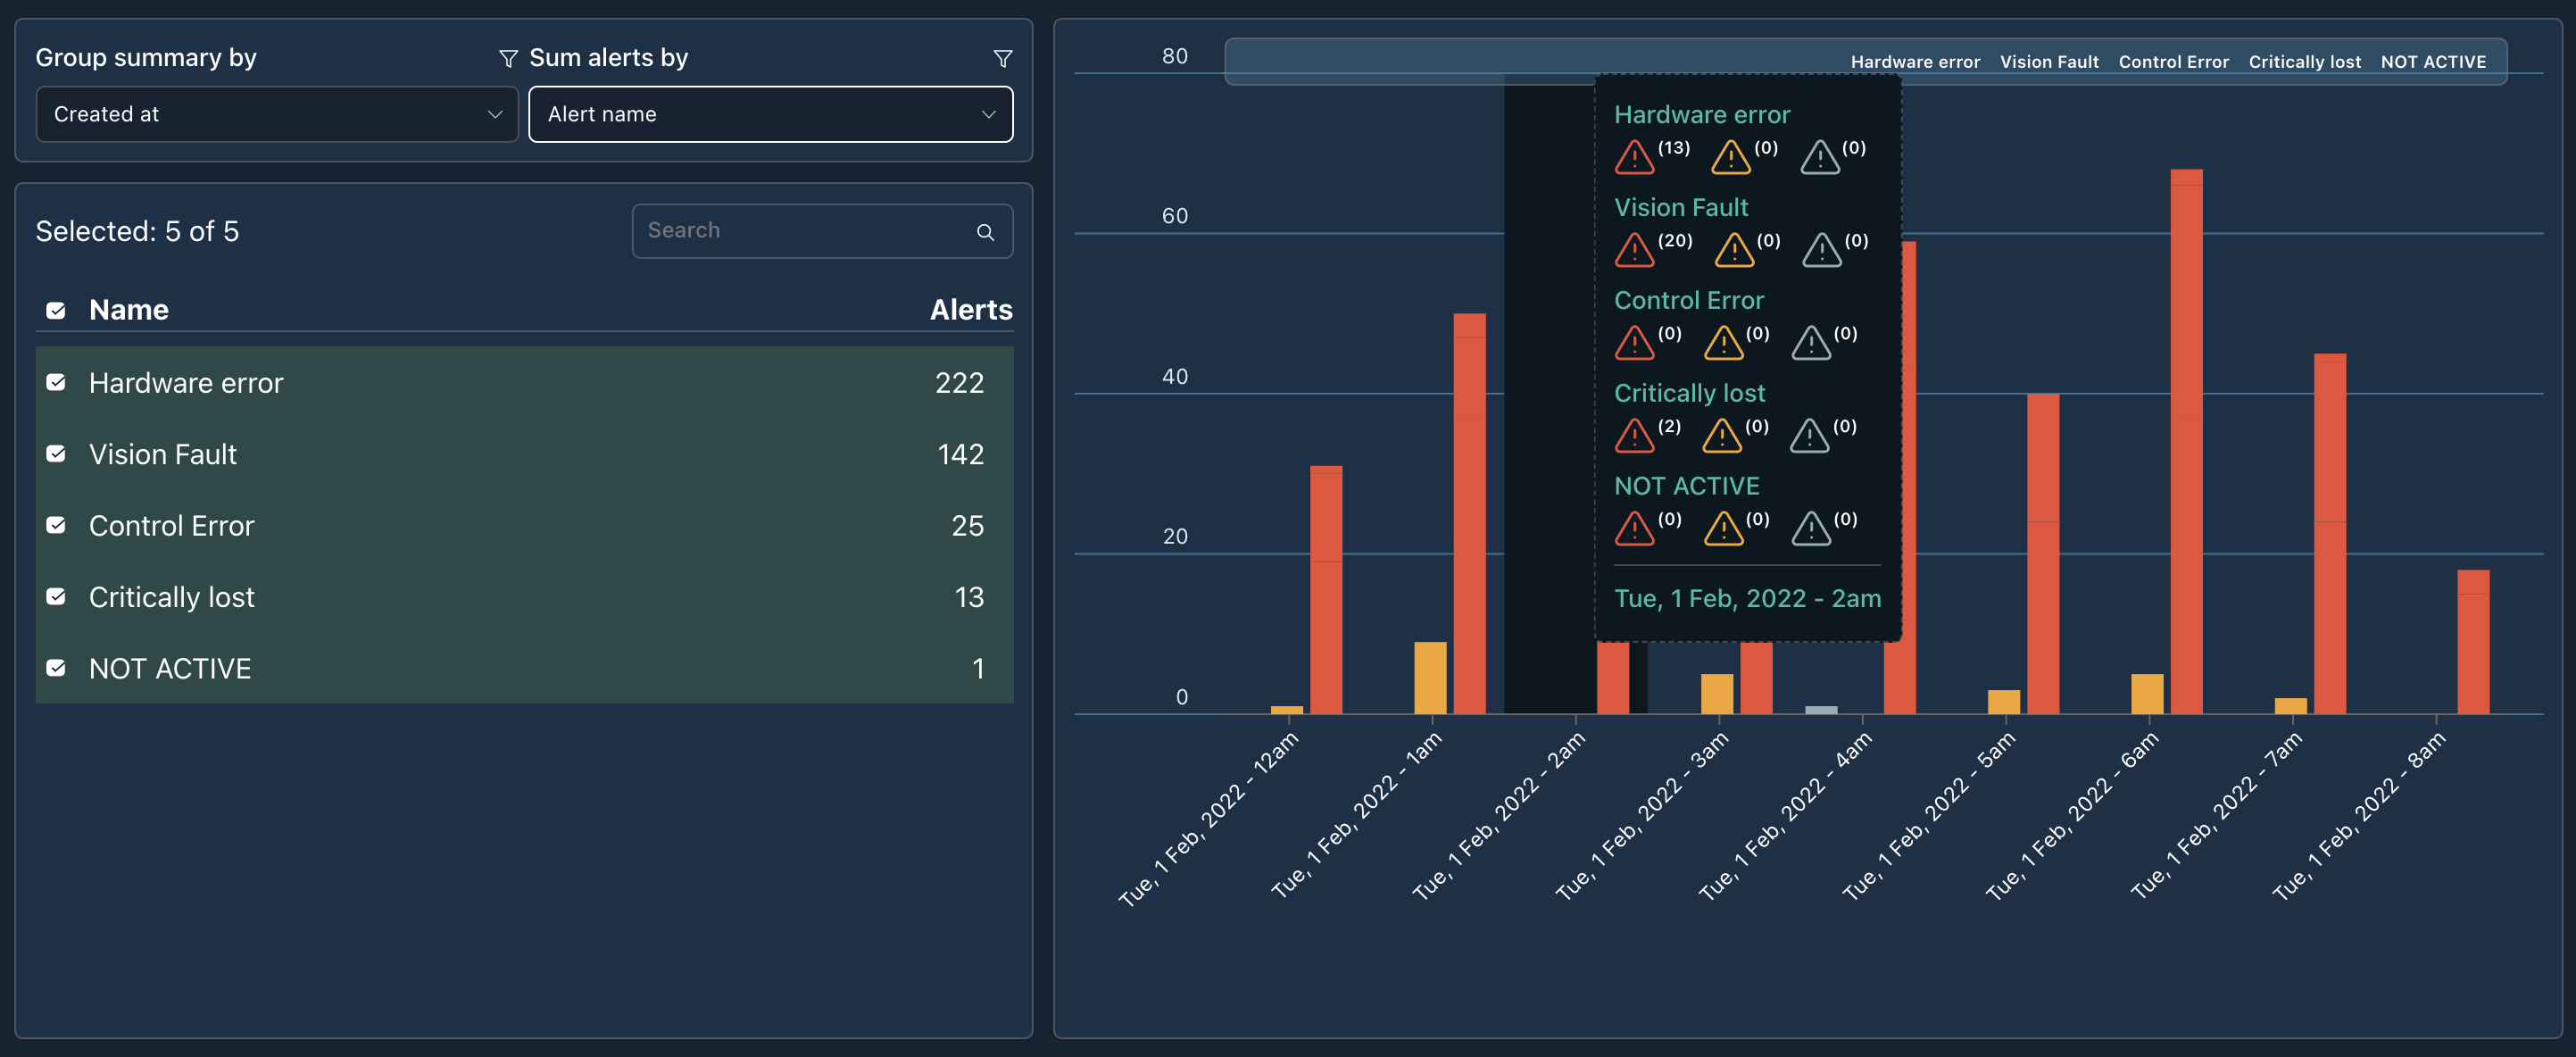Image resolution: width=2576 pixels, height=1057 pixels.
Task: Expand the Alert name dropdown
Action: (x=770, y=114)
